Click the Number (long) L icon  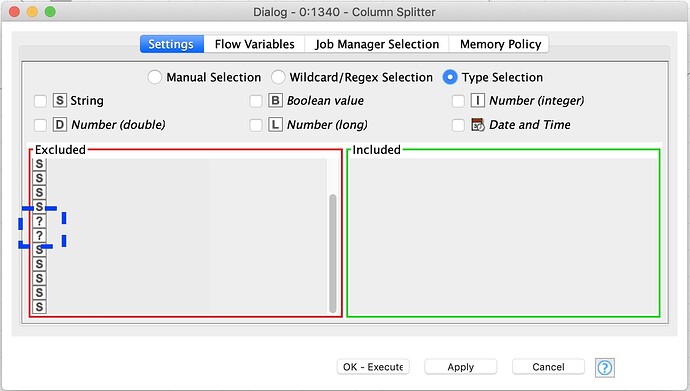pyautogui.click(x=275, y=125)
